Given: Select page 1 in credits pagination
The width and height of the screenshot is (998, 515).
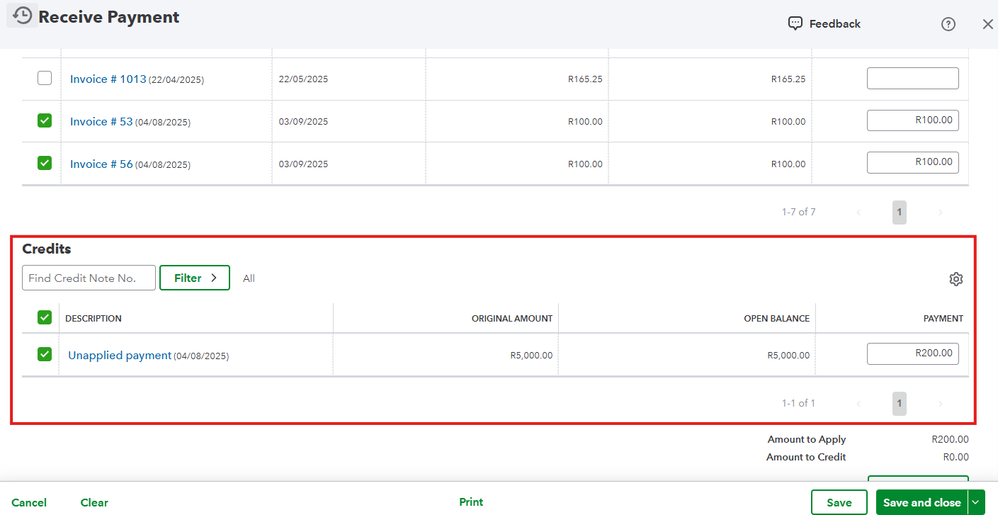Looking at the screenshot, I should (899, 404).
